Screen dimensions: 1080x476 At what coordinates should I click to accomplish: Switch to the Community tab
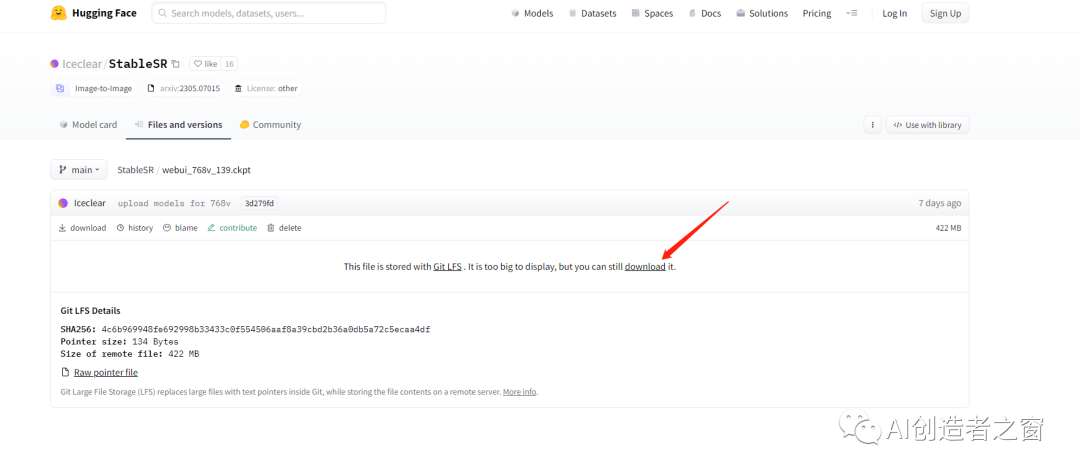(270, 125)
